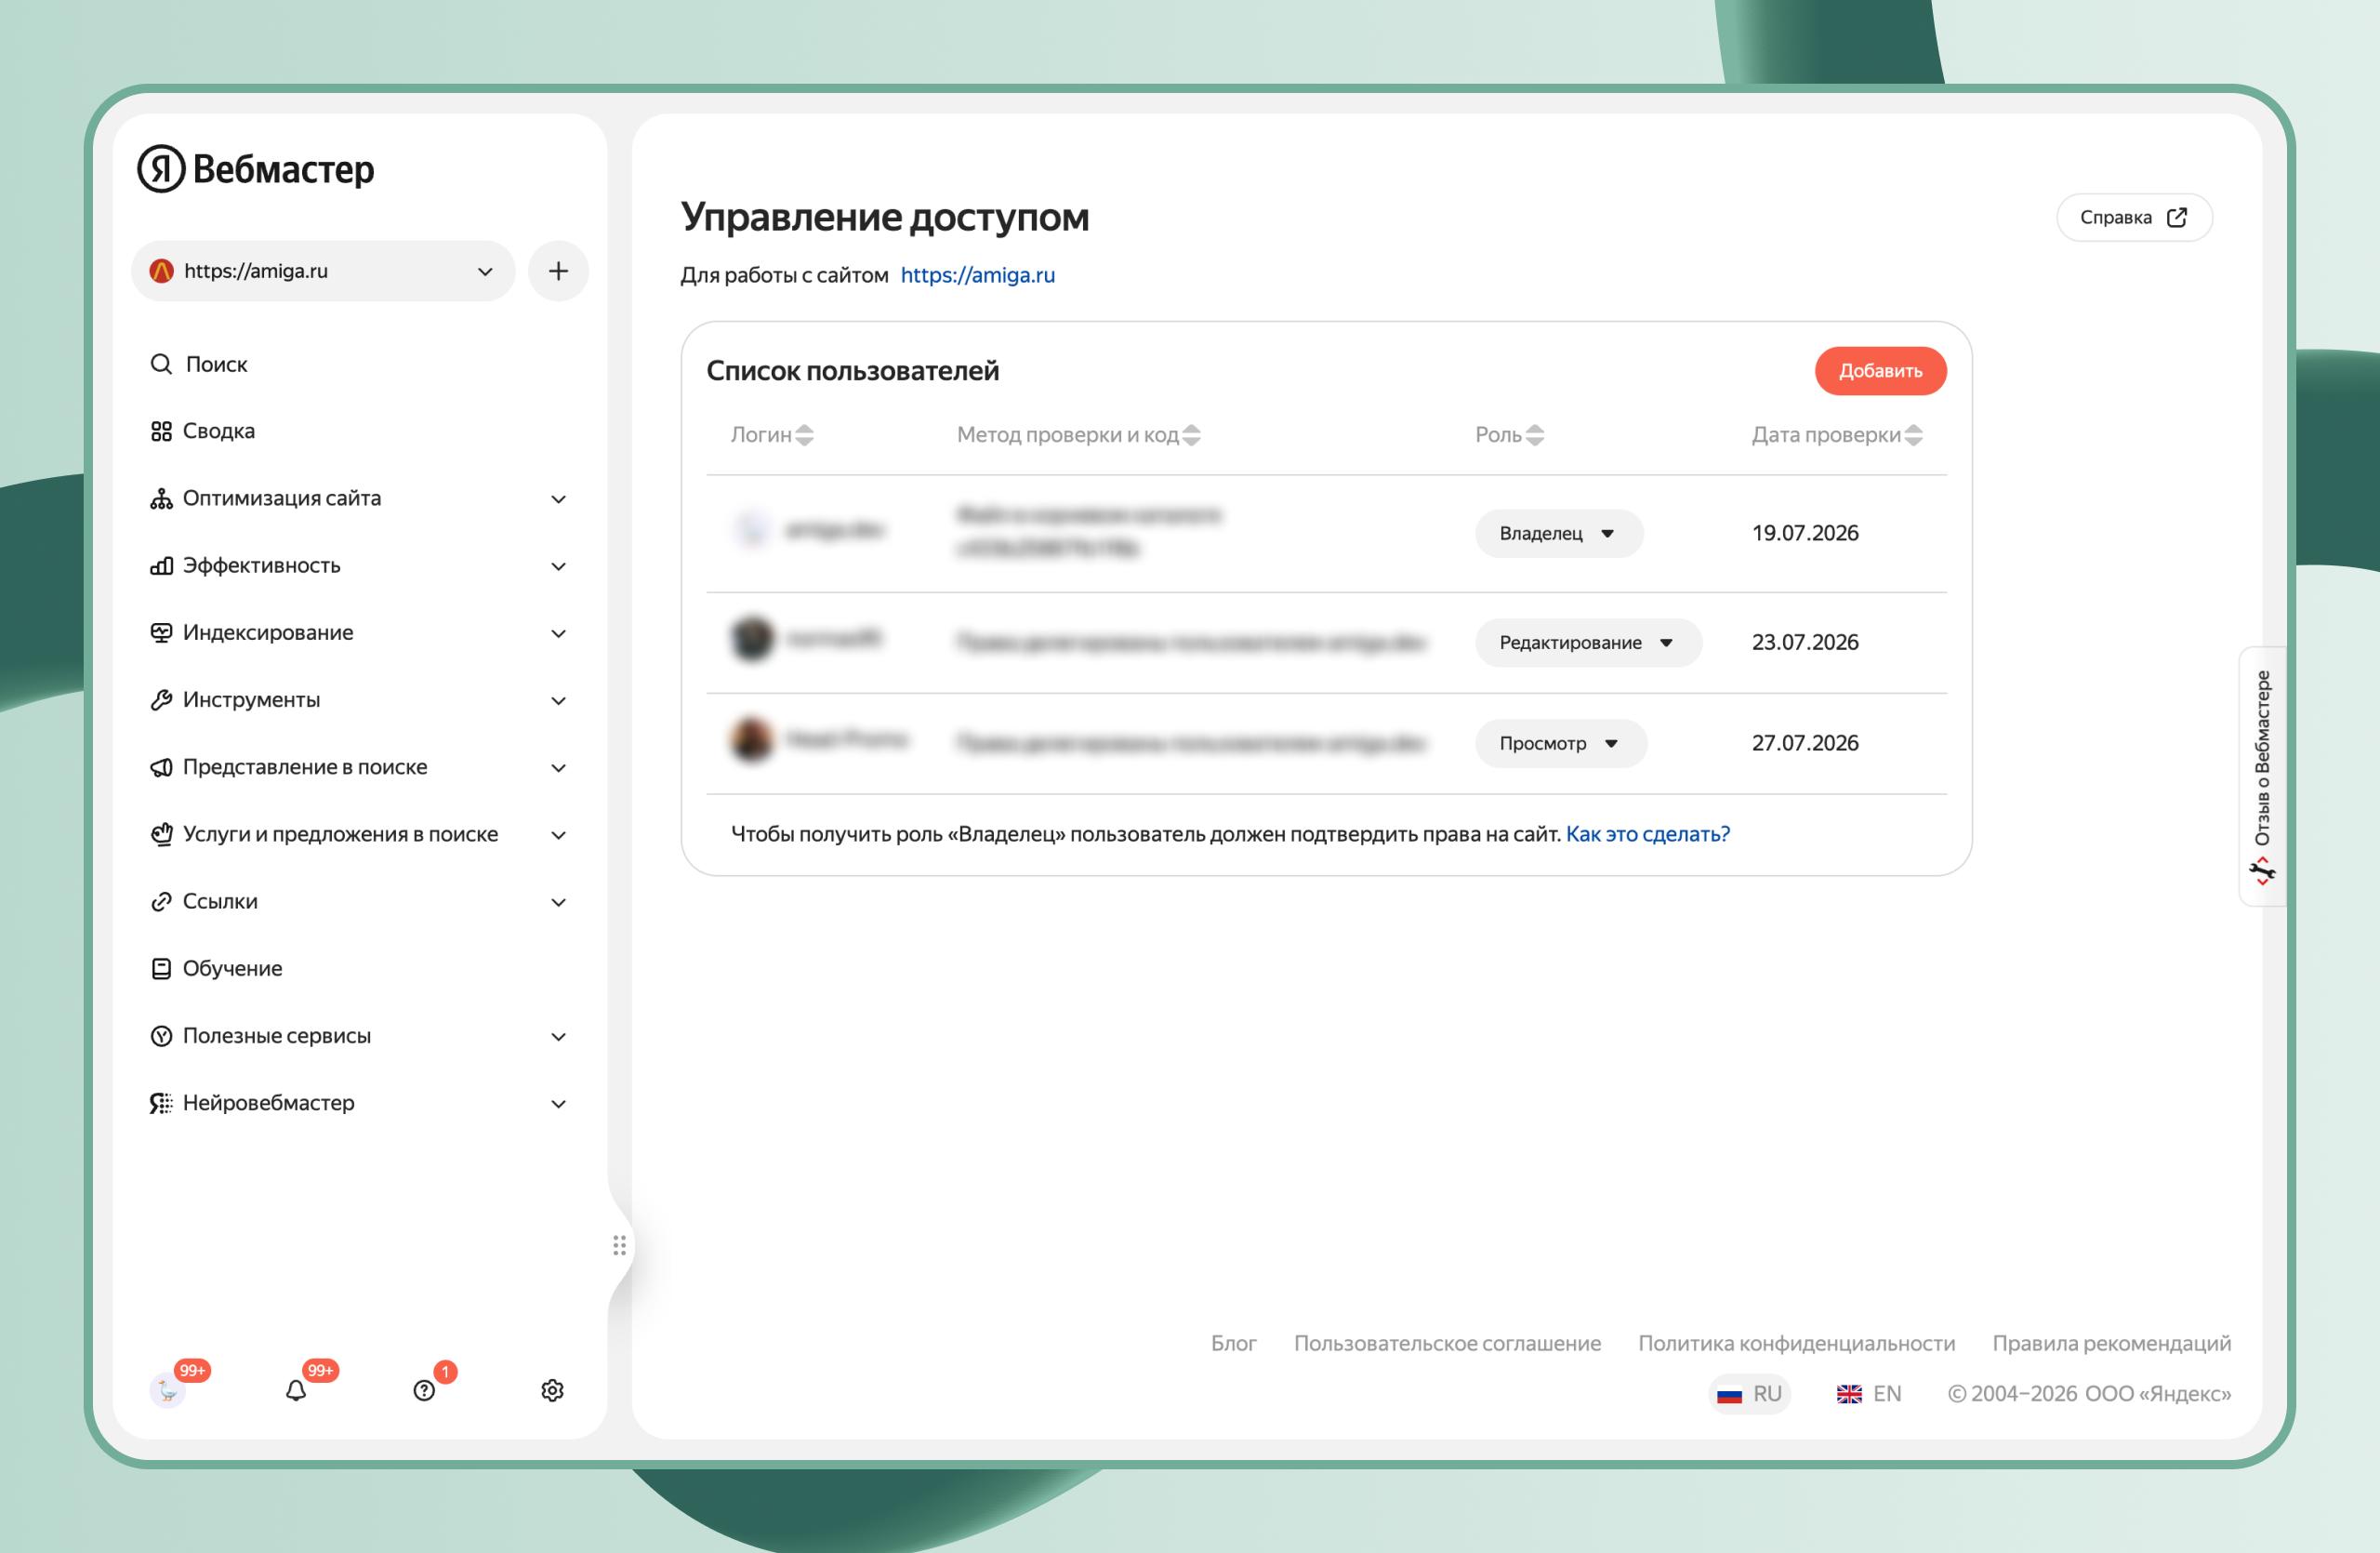This screenshot has width=2380, height=1553.
Task: Click the date 23.07.2026
Action: coord(1805,642)
